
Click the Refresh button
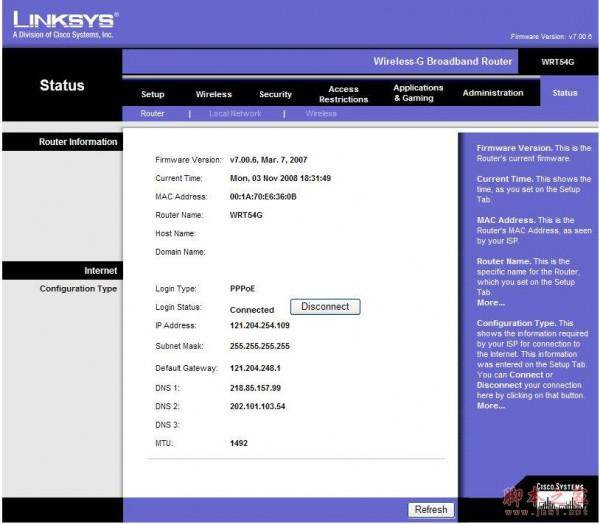pyautogui.click(x=431, y=509)
